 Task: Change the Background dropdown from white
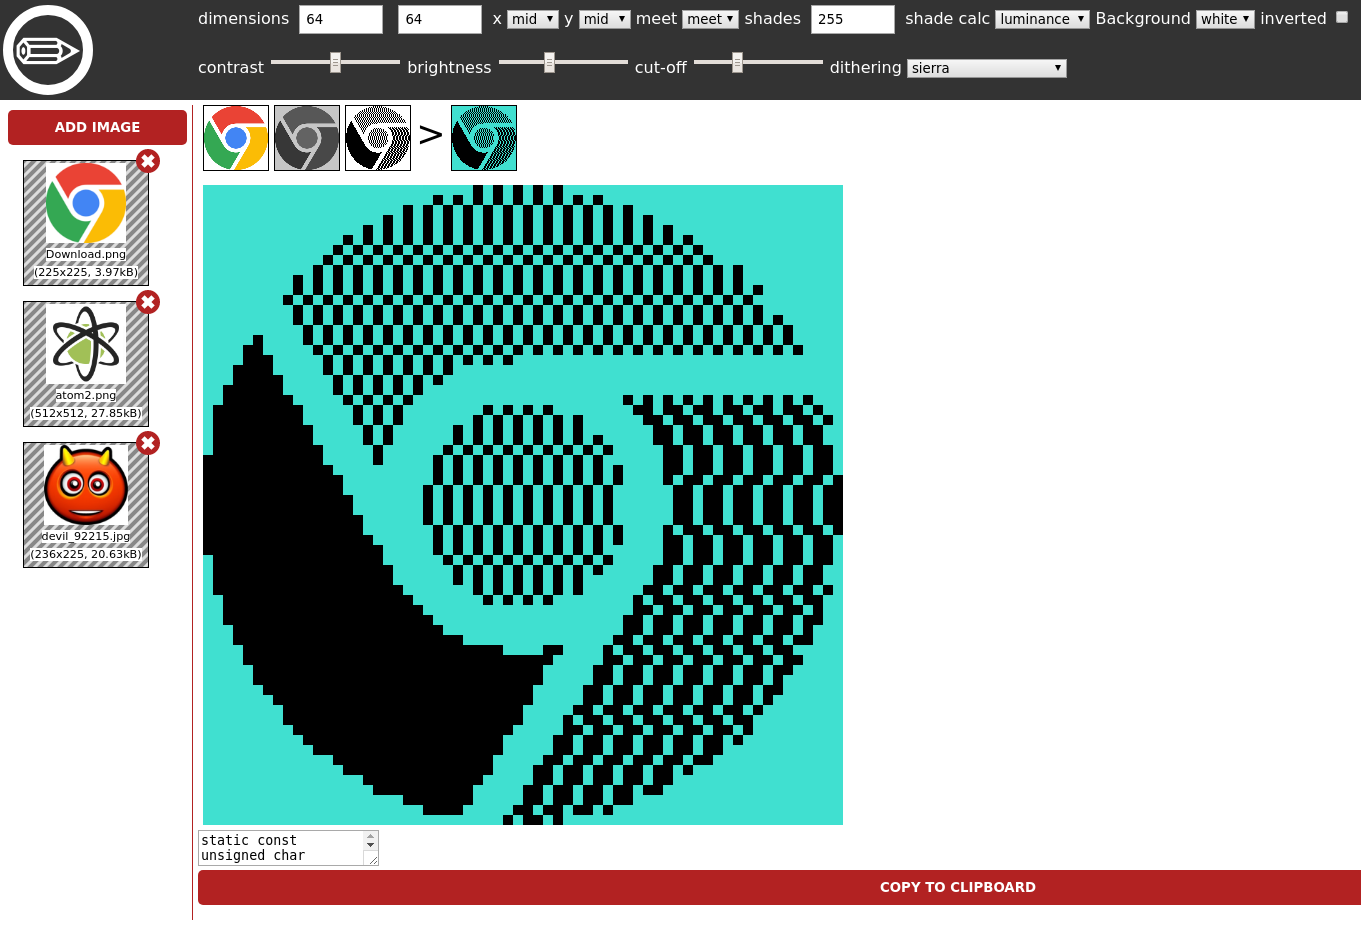click(x=1224, y=18)
